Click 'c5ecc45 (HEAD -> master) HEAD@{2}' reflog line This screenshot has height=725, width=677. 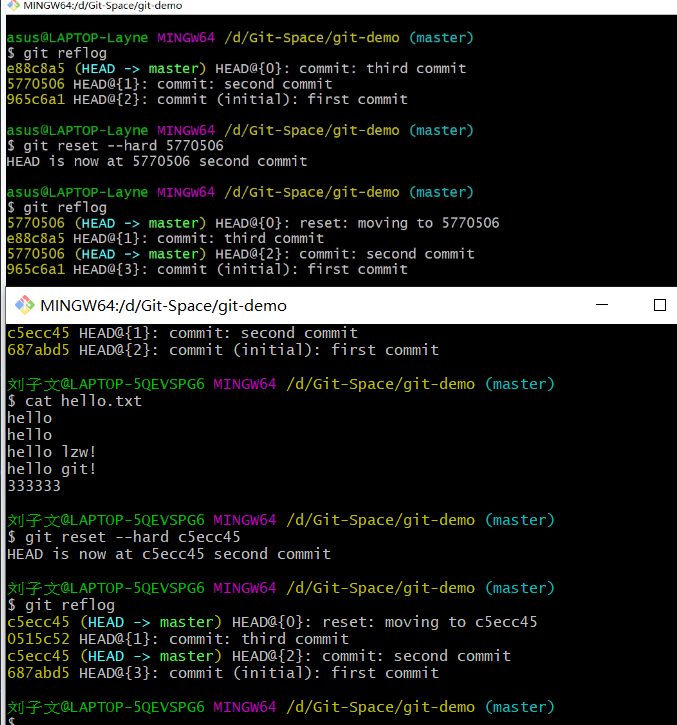click(259, 656)
